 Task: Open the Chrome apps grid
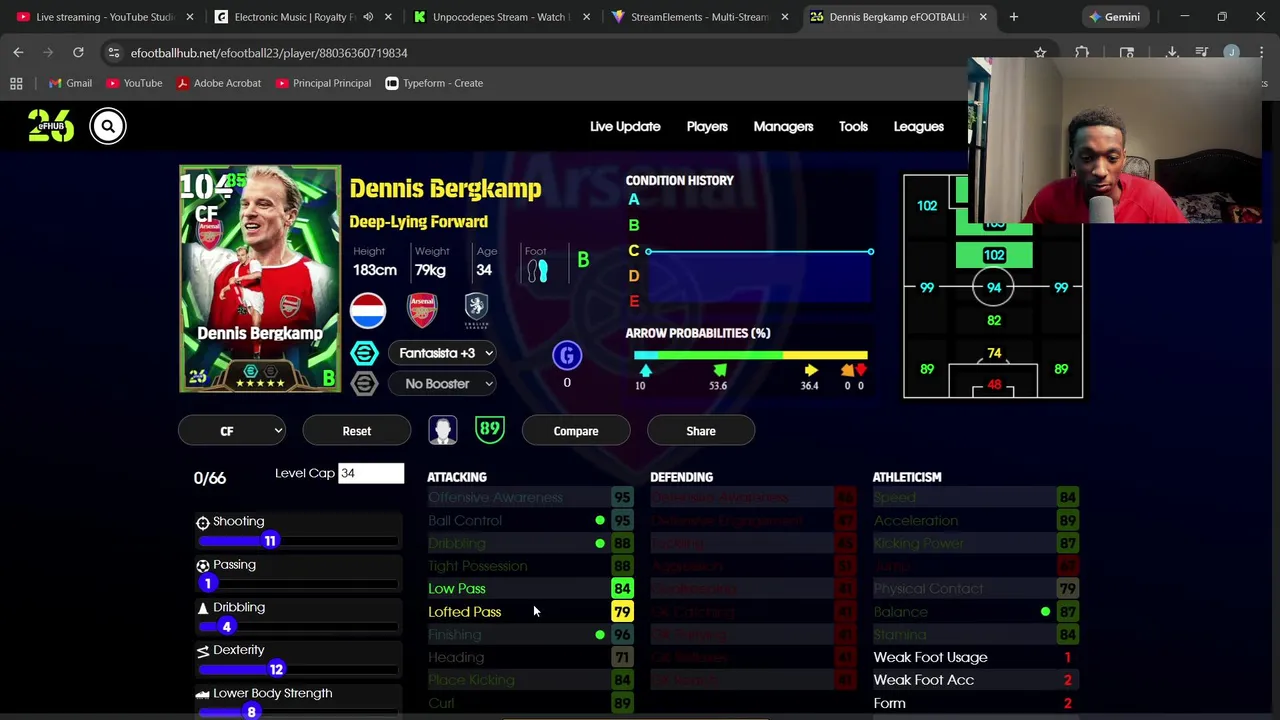(16, 83)
